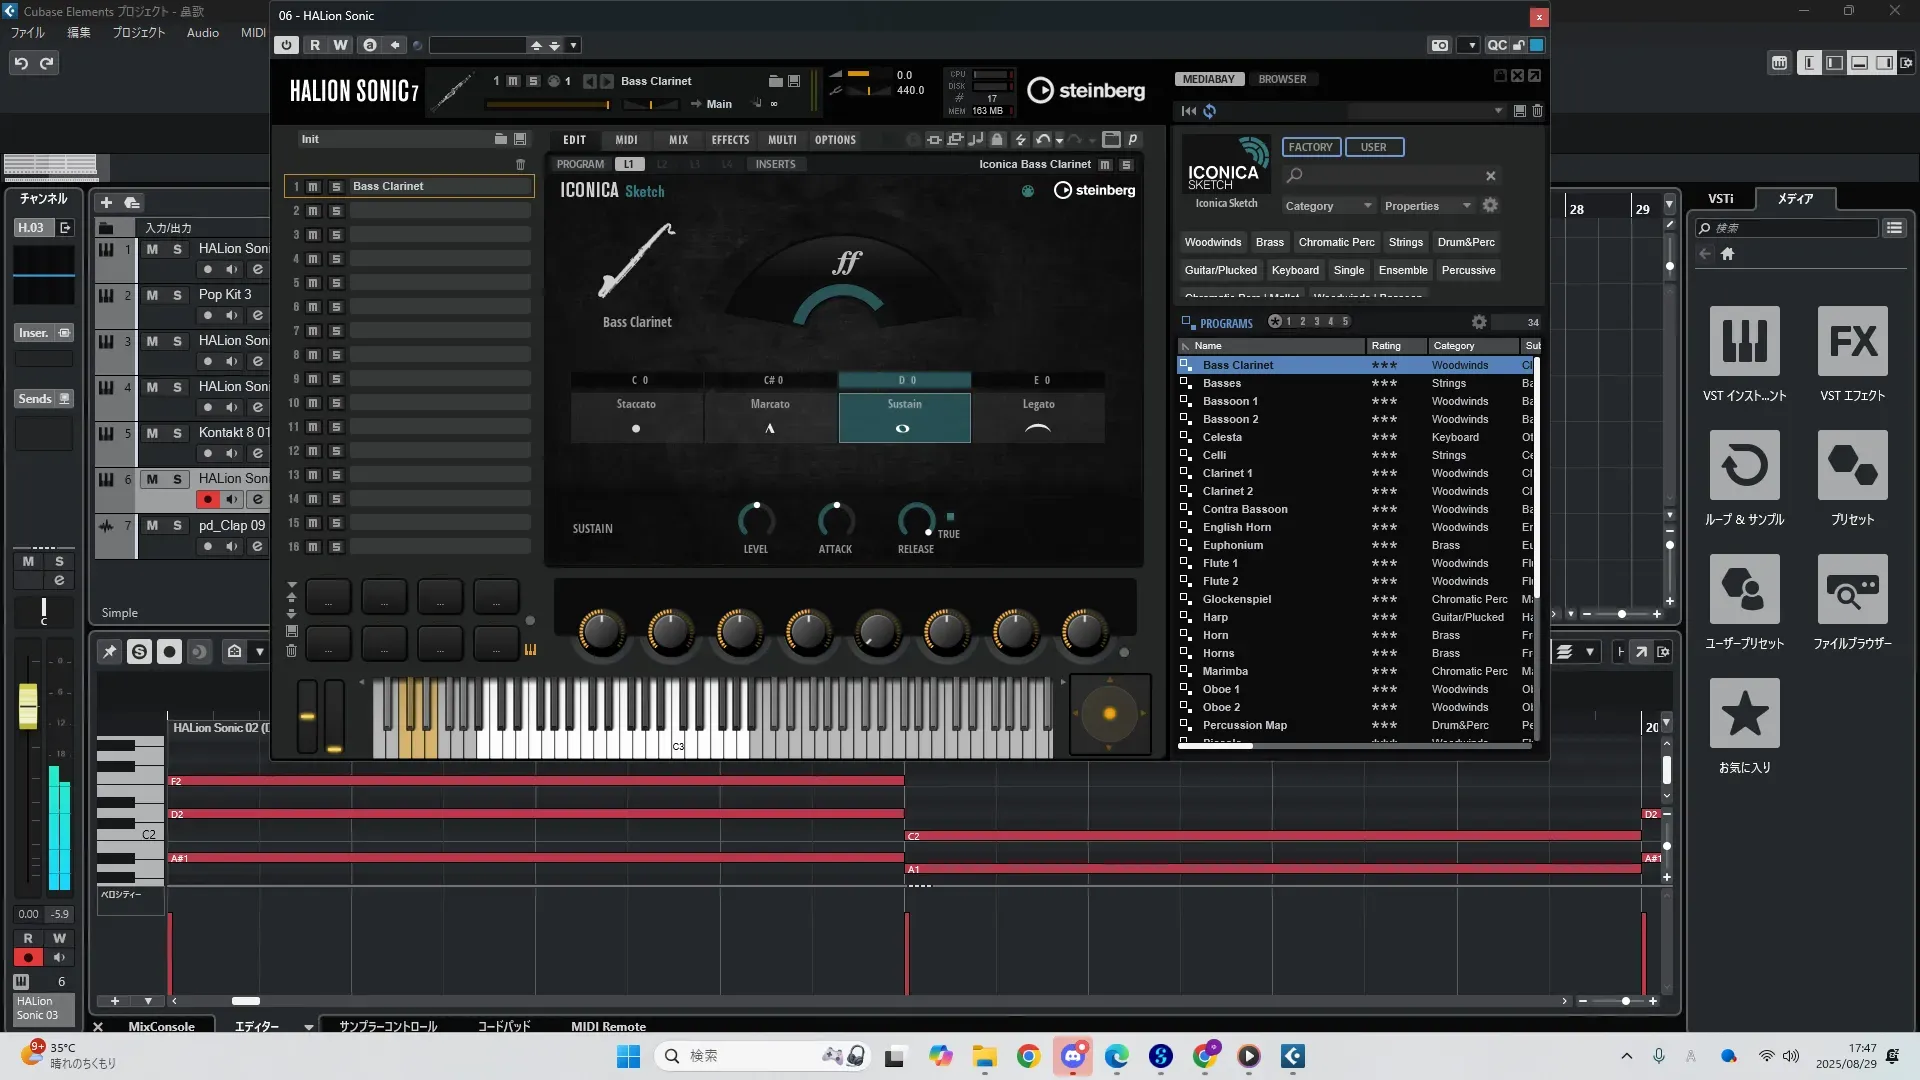Adjust the ATTACK knob
This screenshot has height=1080, width=1920.
[836, 520]
